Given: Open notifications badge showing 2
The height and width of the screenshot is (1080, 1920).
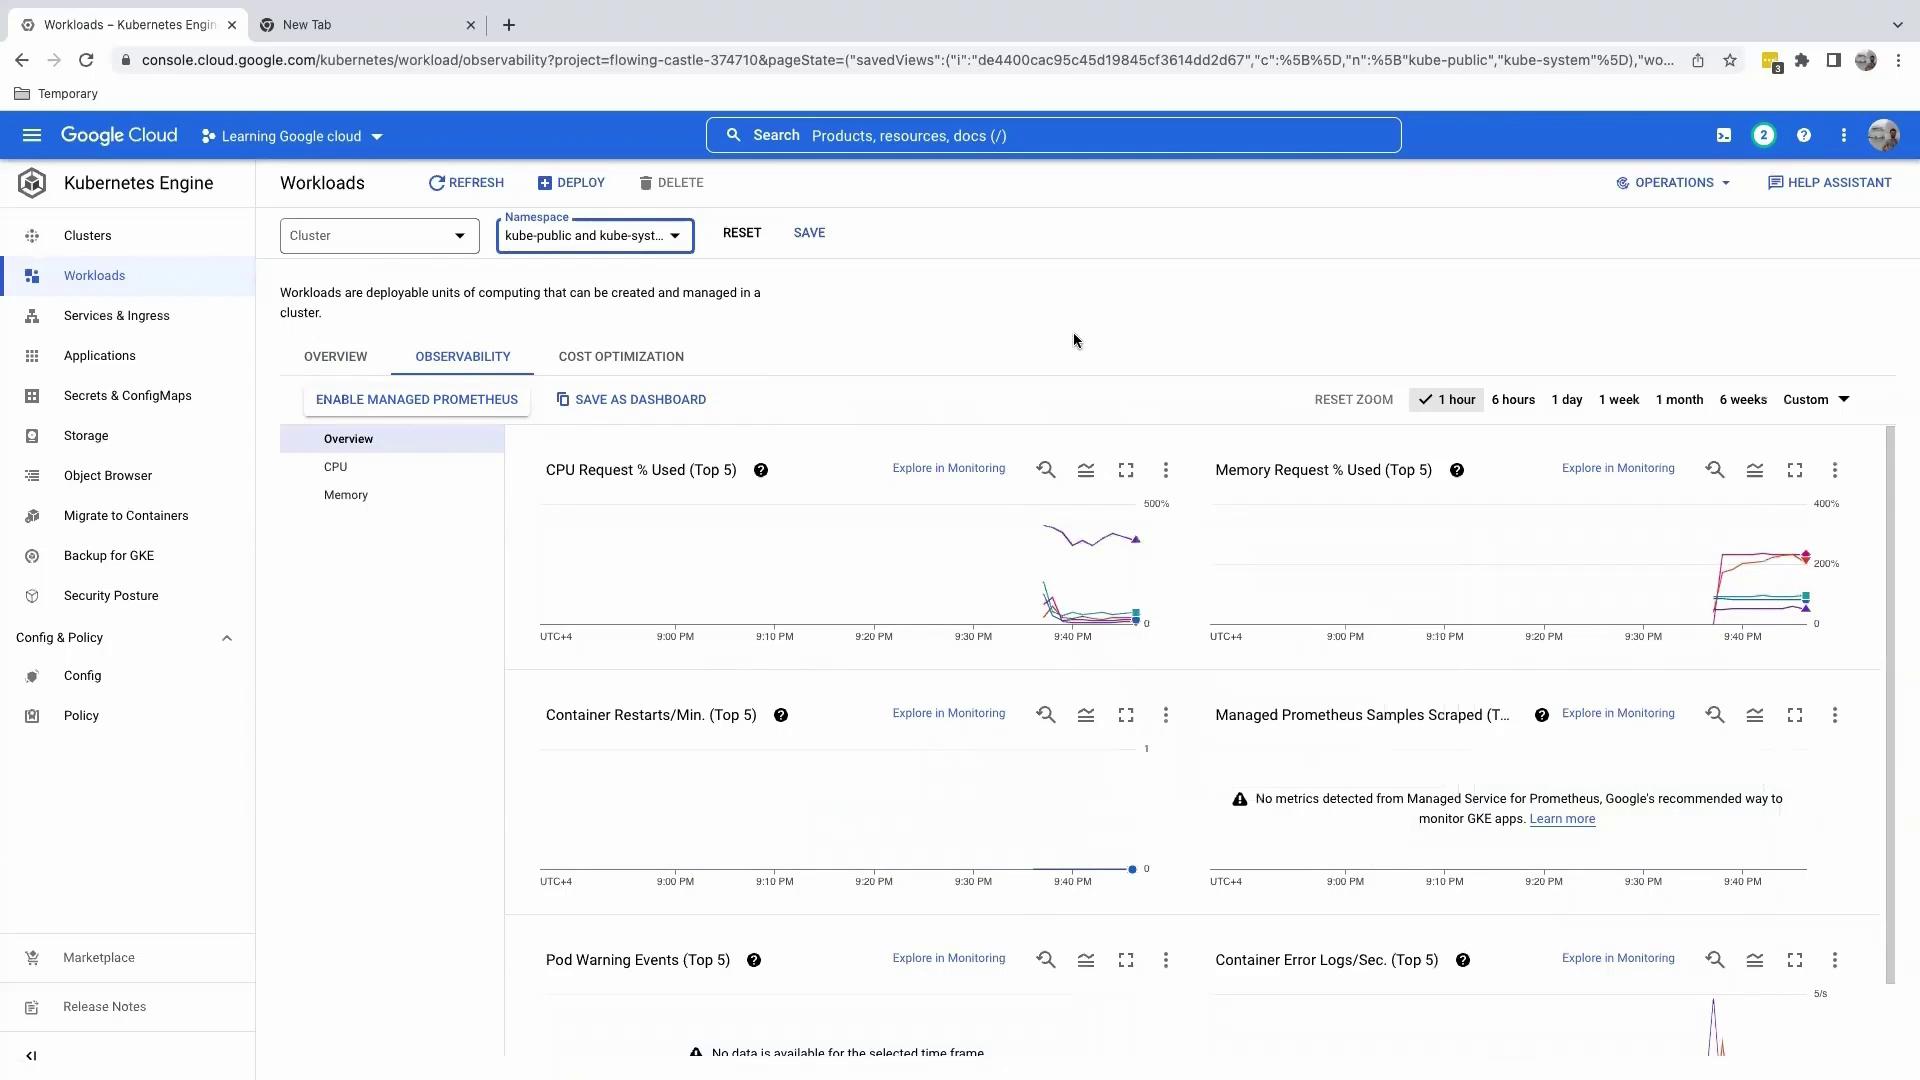Looking at the screenshot, I should click(x=1764, y=136).
